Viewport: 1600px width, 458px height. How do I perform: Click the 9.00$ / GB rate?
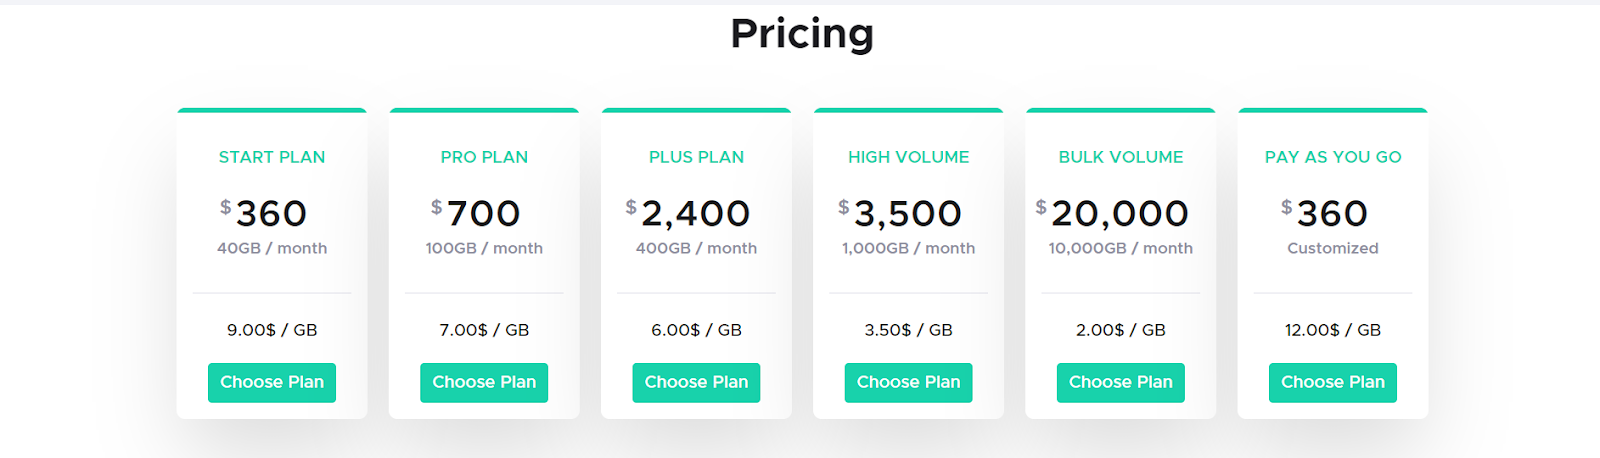pyautogui.click(x=272, y=330)
